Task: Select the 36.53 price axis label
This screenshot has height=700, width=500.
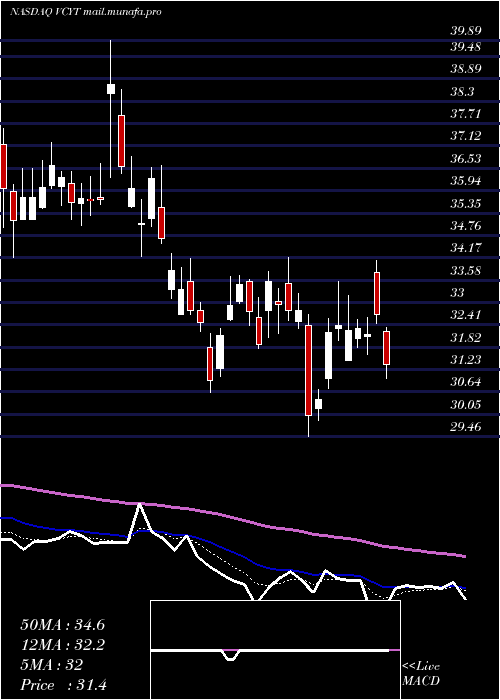Action: (x=466, y=158)
